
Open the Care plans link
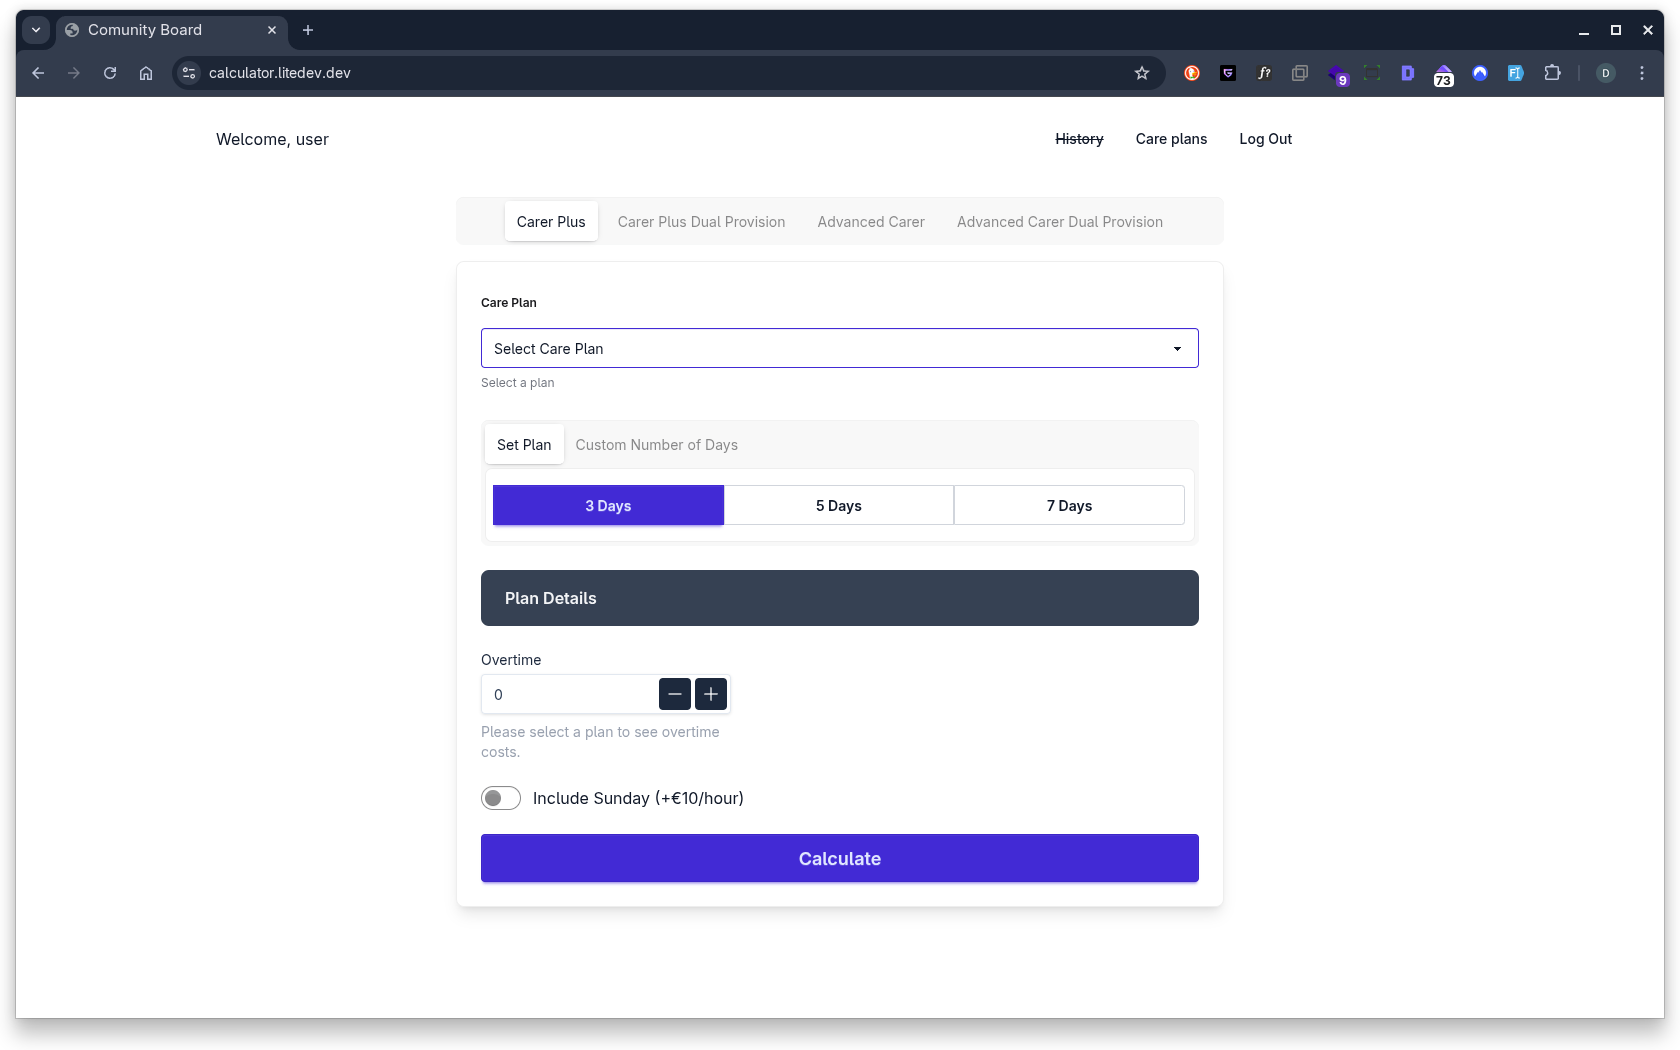1171,139
